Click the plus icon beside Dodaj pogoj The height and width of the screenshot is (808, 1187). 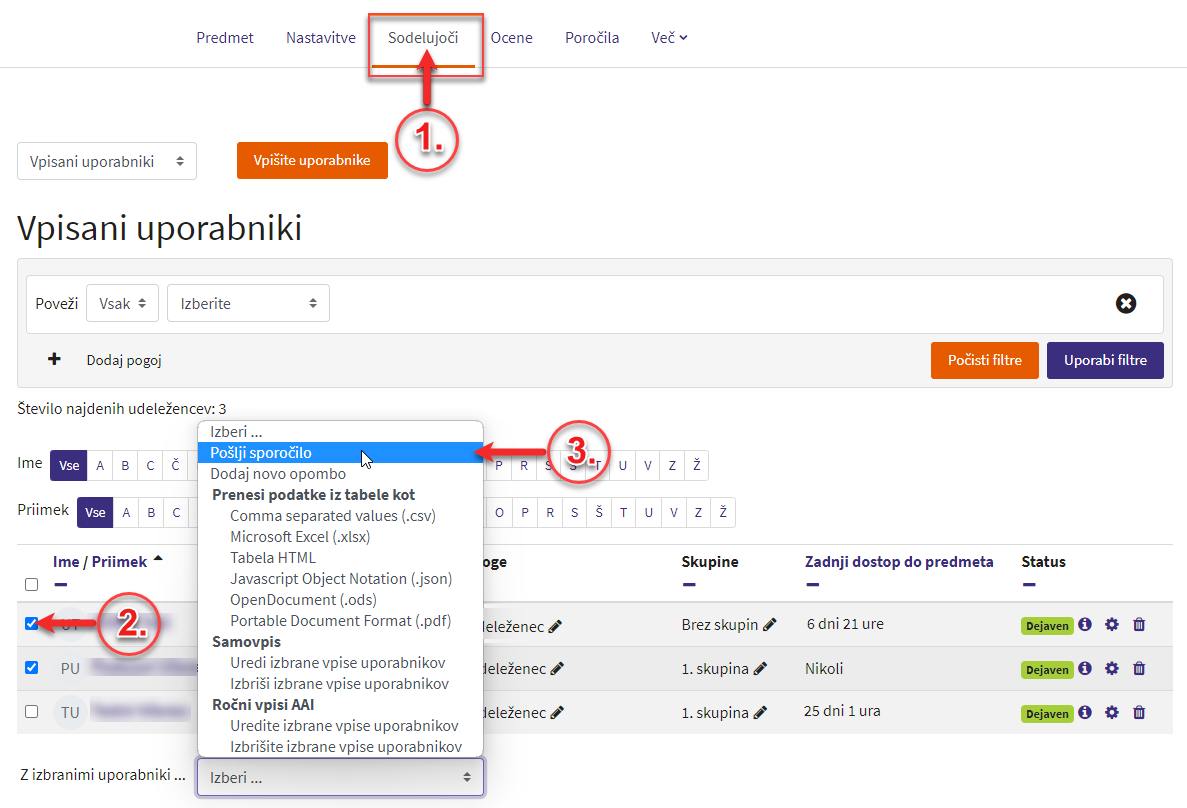coord(55,359)
